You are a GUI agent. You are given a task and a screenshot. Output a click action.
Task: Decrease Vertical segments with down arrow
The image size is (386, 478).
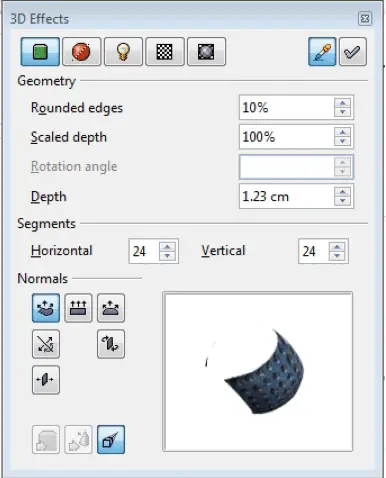pos(337,256)
